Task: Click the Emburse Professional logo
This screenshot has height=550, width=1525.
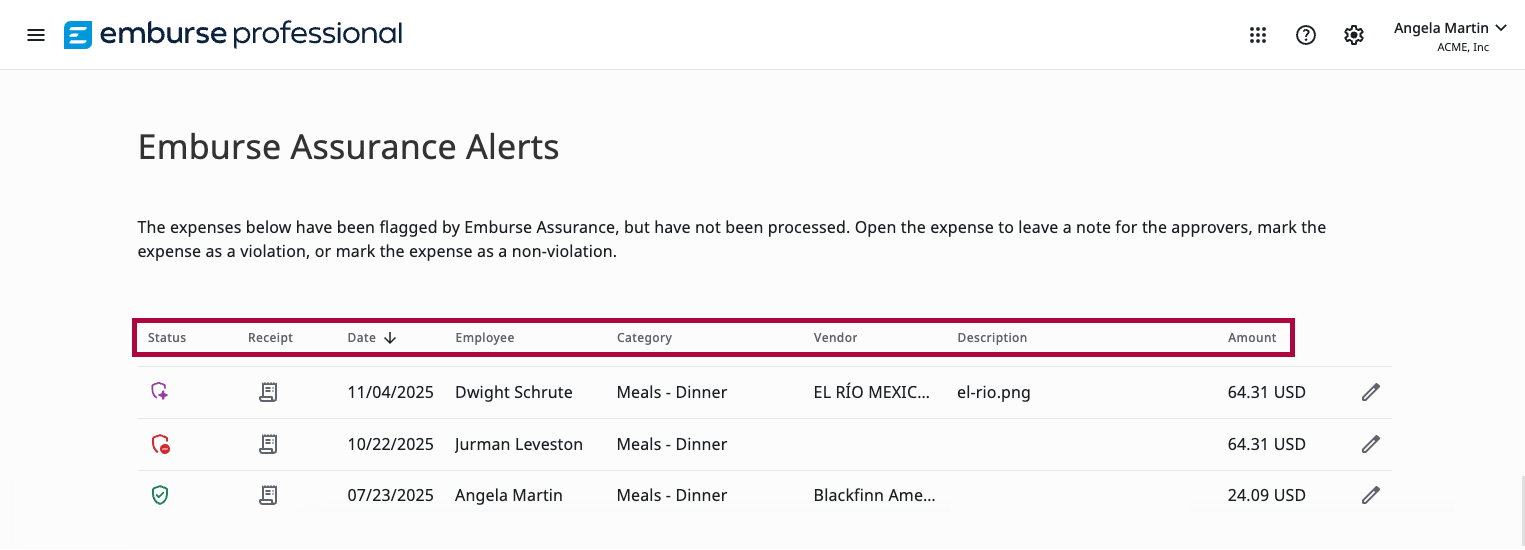Action: pyautogui.click(x=233, y=35)
